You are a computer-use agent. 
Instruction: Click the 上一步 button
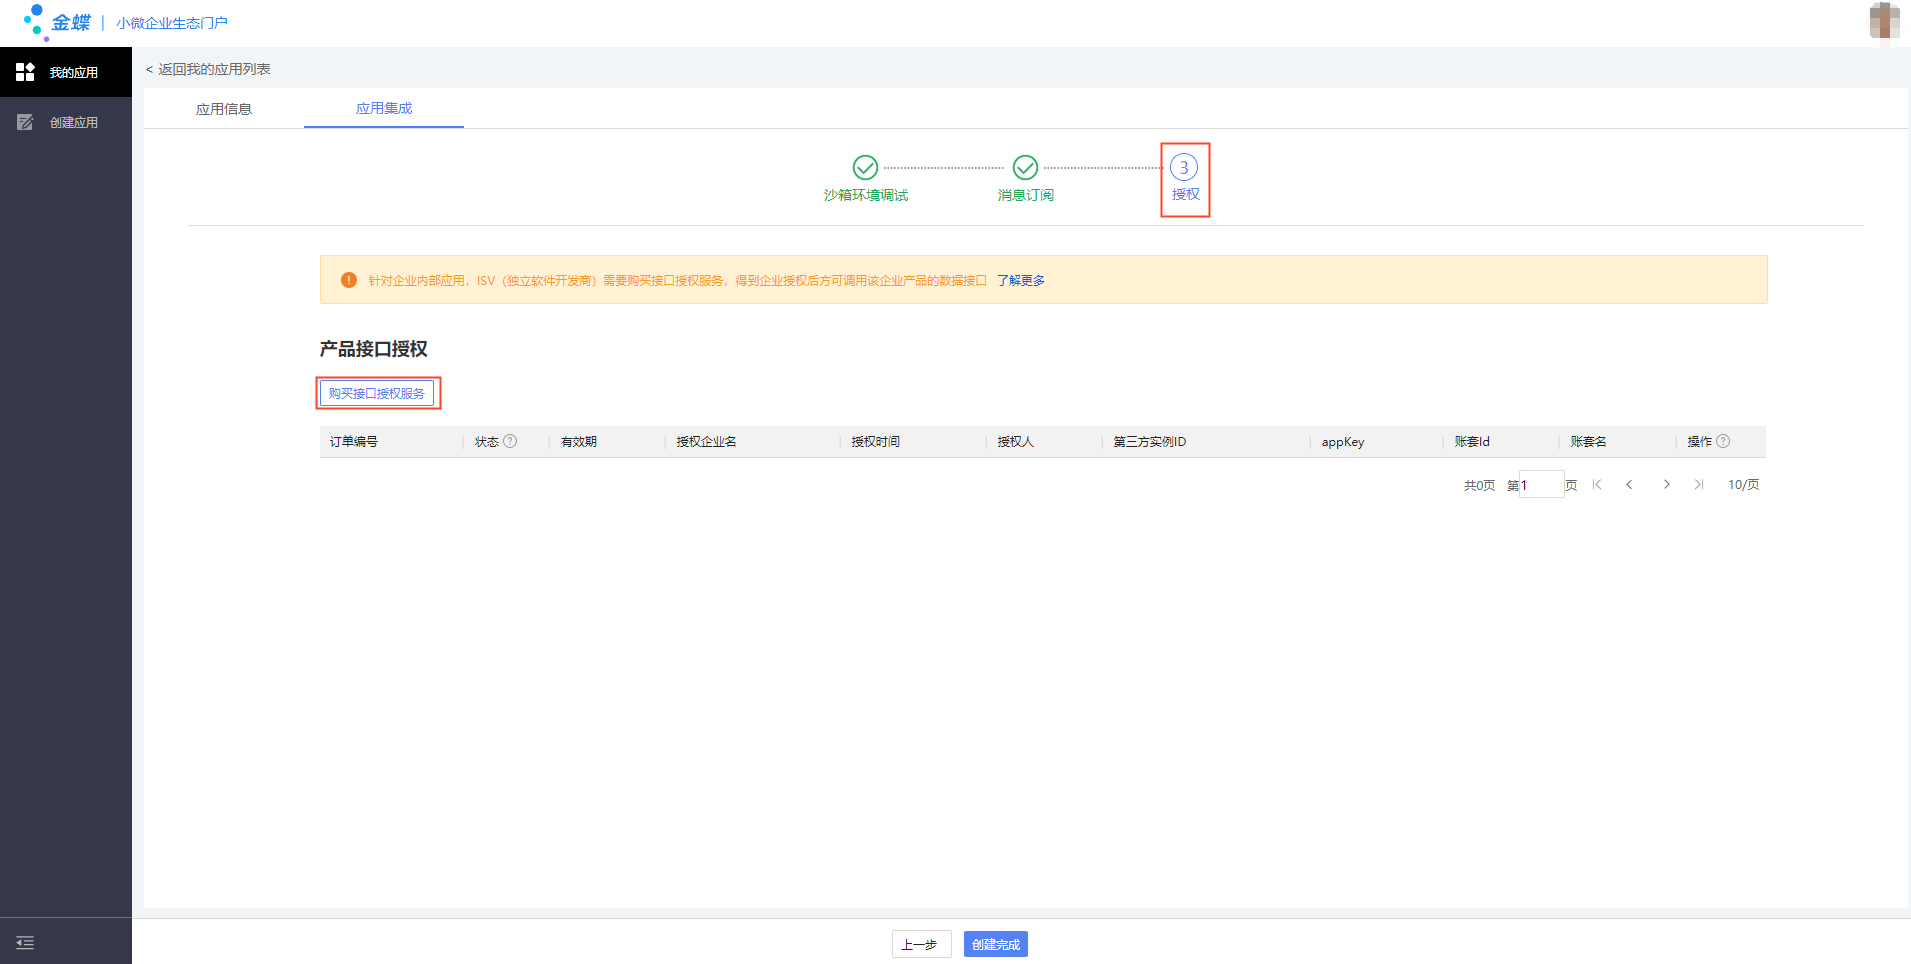[920, 944]
